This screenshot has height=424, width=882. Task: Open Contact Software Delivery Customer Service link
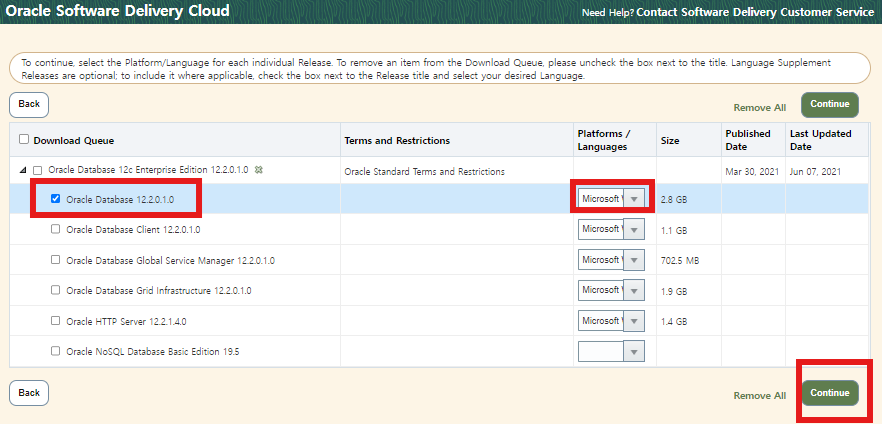pos(755,12)
